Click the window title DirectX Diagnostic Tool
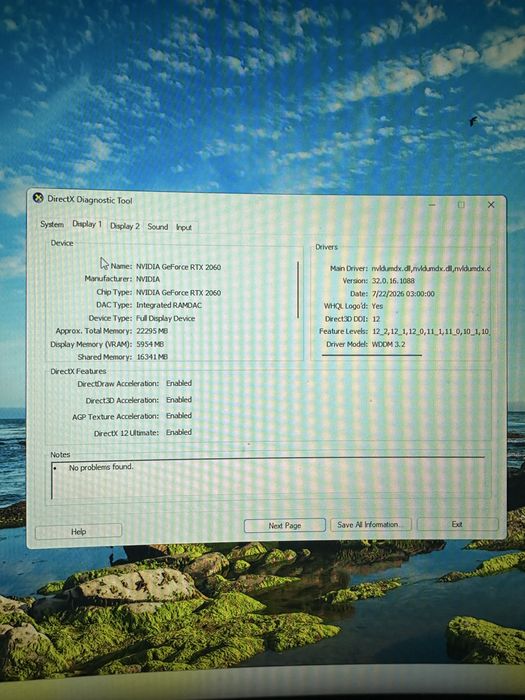The image size is (525, 700). coord(90,200)
